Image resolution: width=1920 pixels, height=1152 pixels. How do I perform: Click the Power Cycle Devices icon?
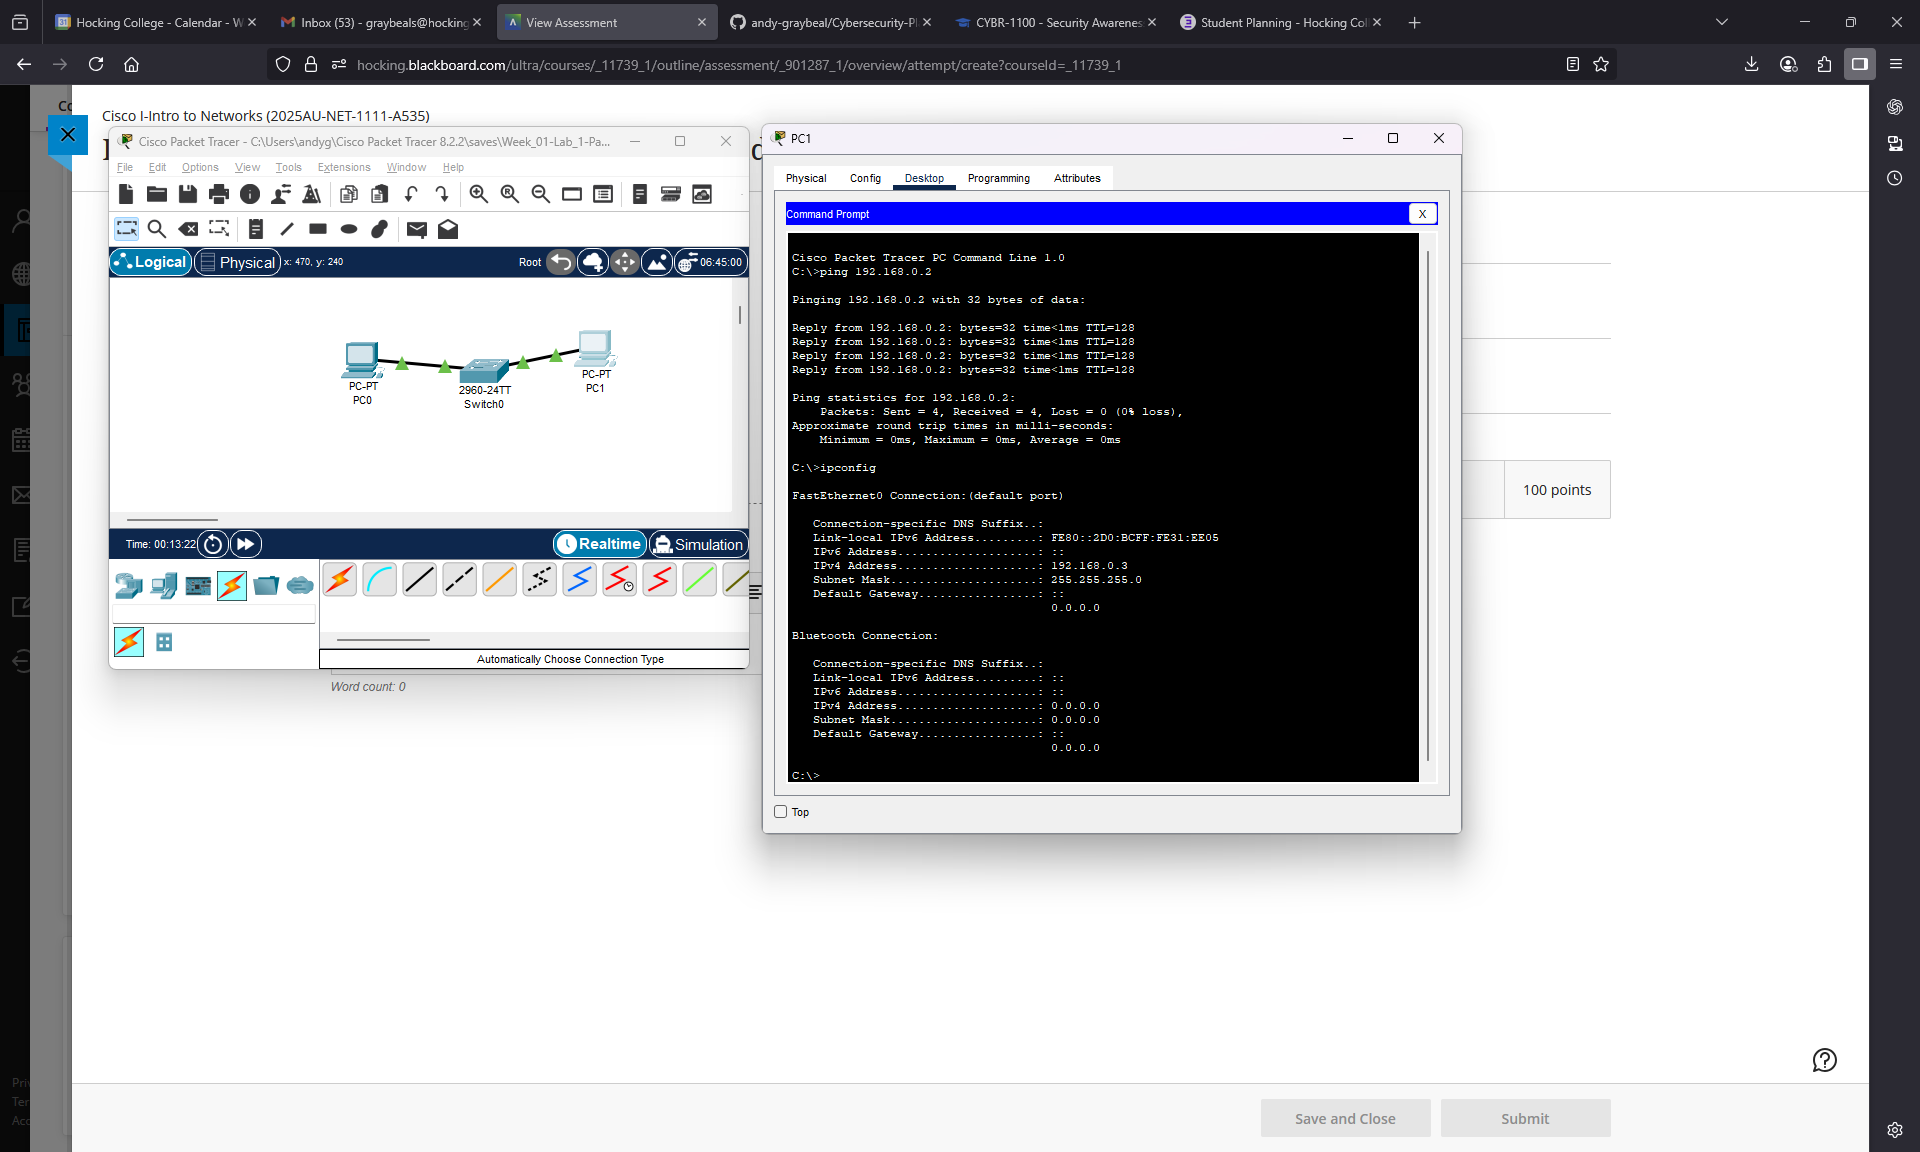click(x=212, y=544)
